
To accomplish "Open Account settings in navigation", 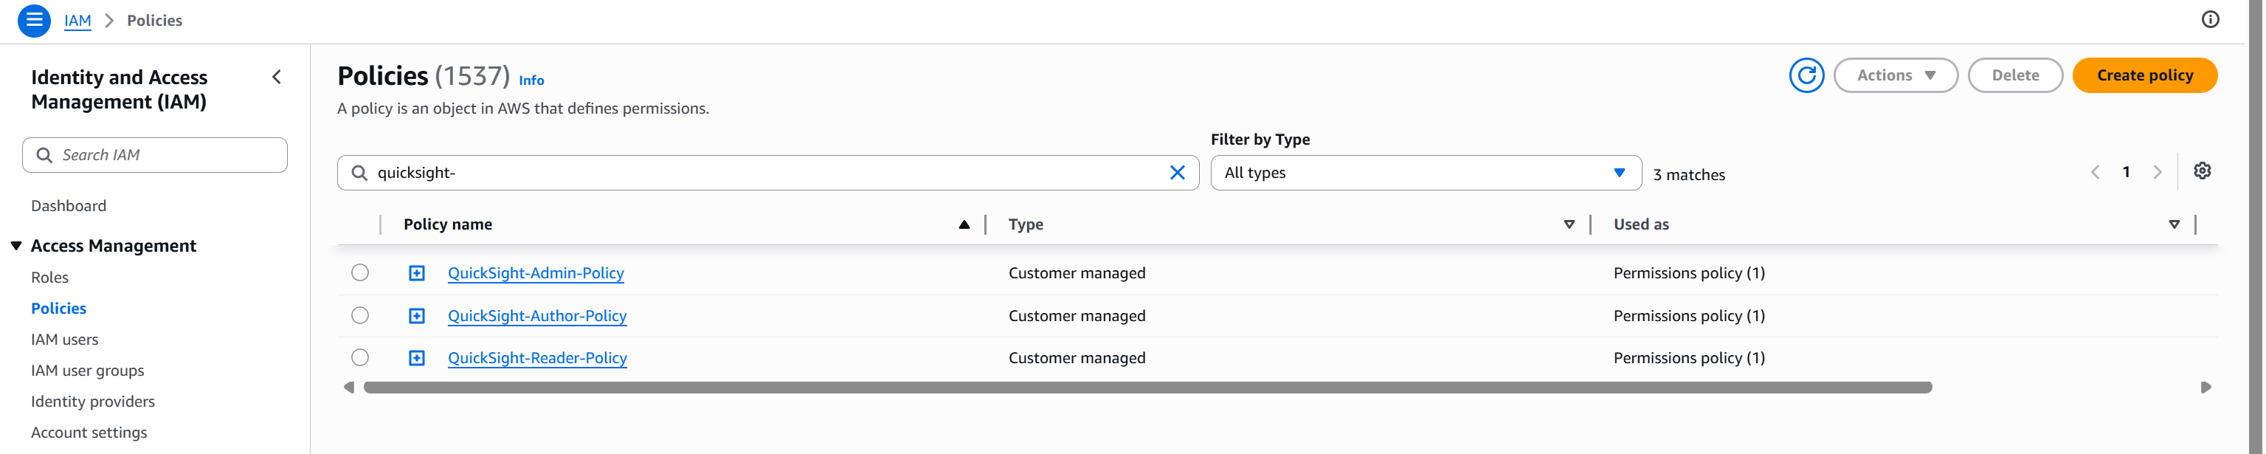I will pyautogui.click(x=88, y=432).
